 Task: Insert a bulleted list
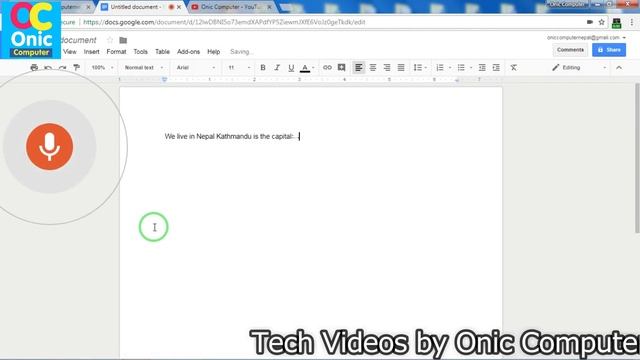[x=461, y=68]
